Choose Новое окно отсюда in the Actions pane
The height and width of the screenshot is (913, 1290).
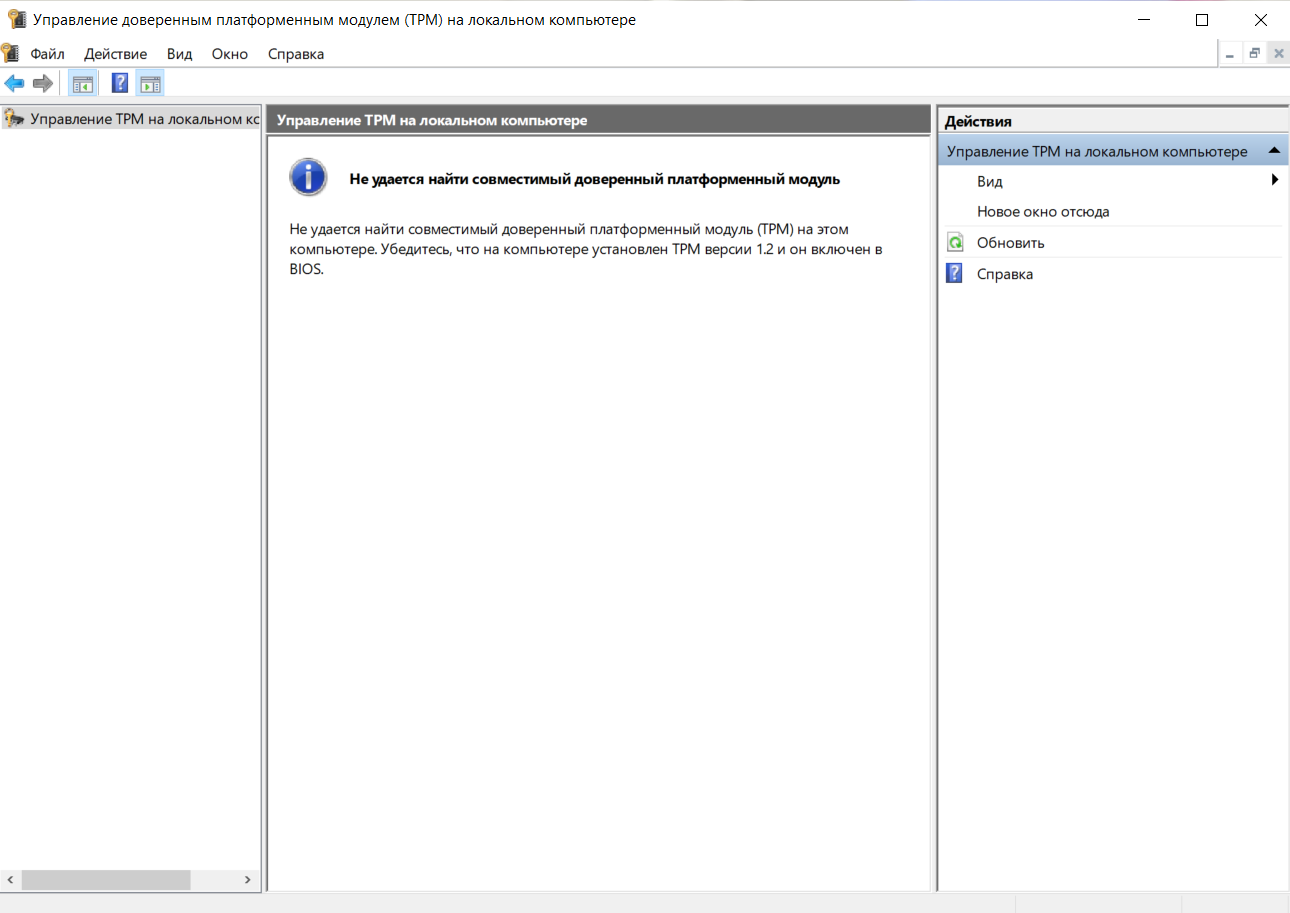[1043, 212]
